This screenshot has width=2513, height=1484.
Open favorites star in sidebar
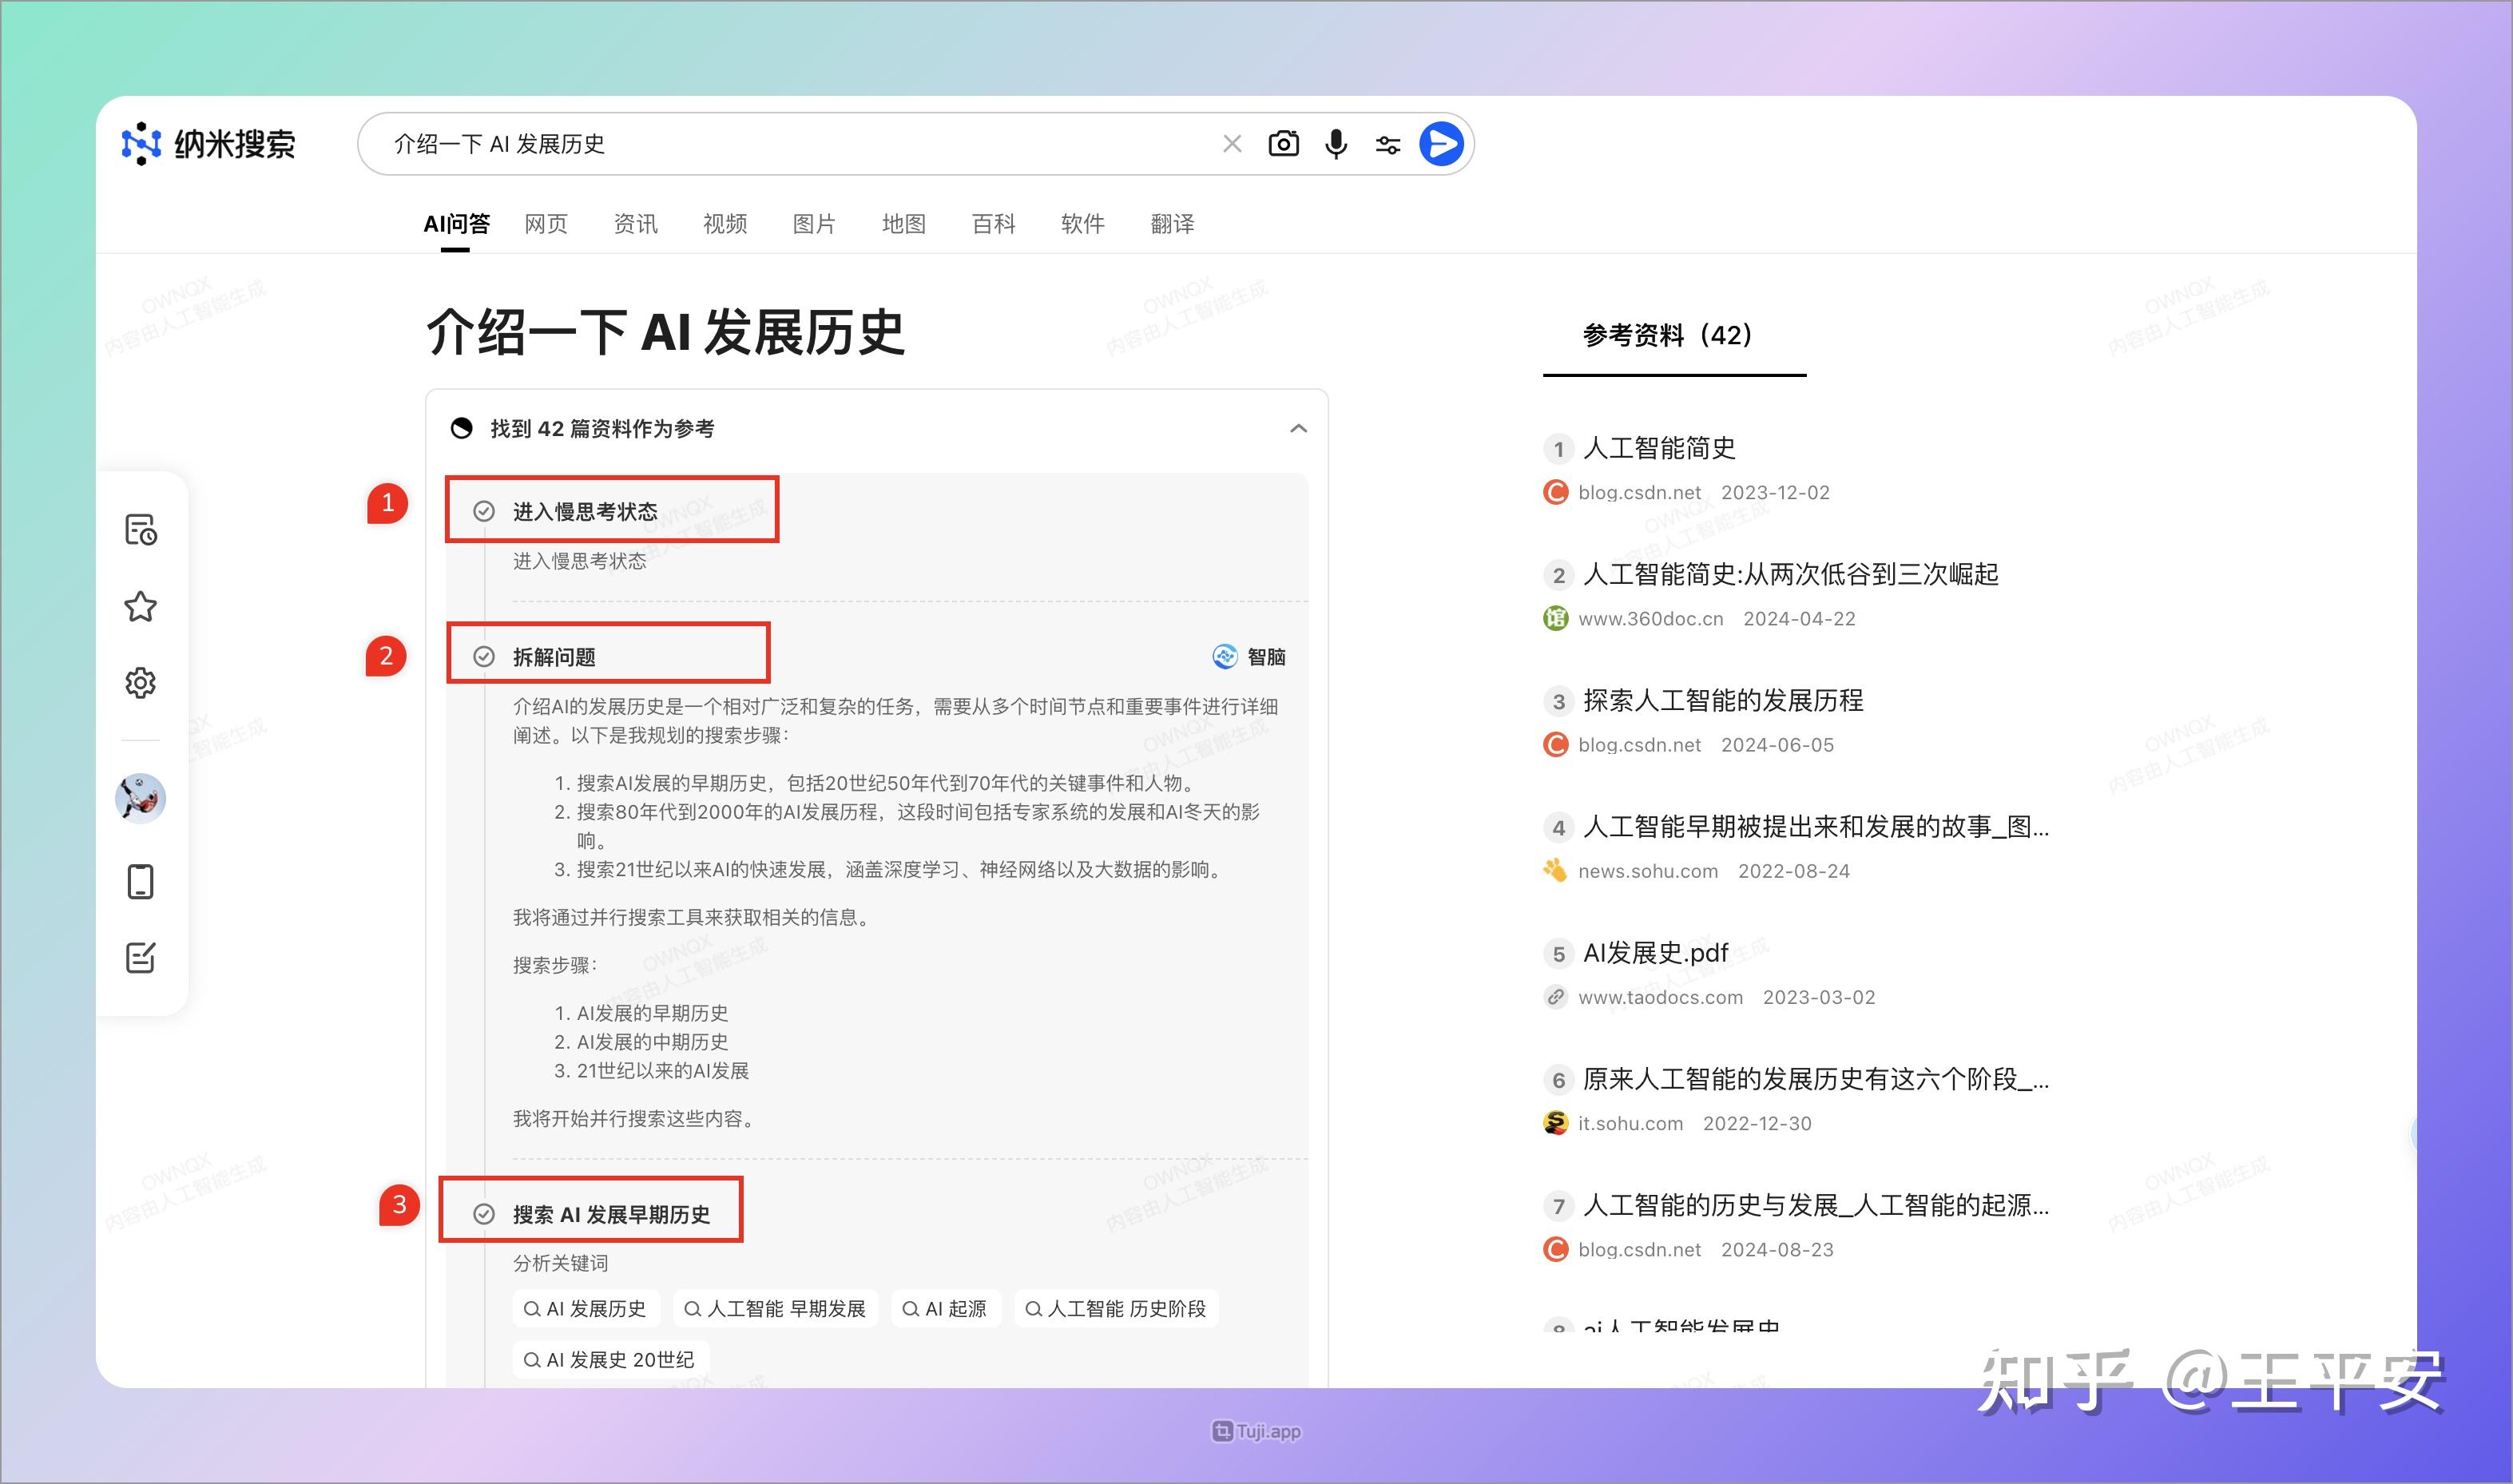pos(141,607)
